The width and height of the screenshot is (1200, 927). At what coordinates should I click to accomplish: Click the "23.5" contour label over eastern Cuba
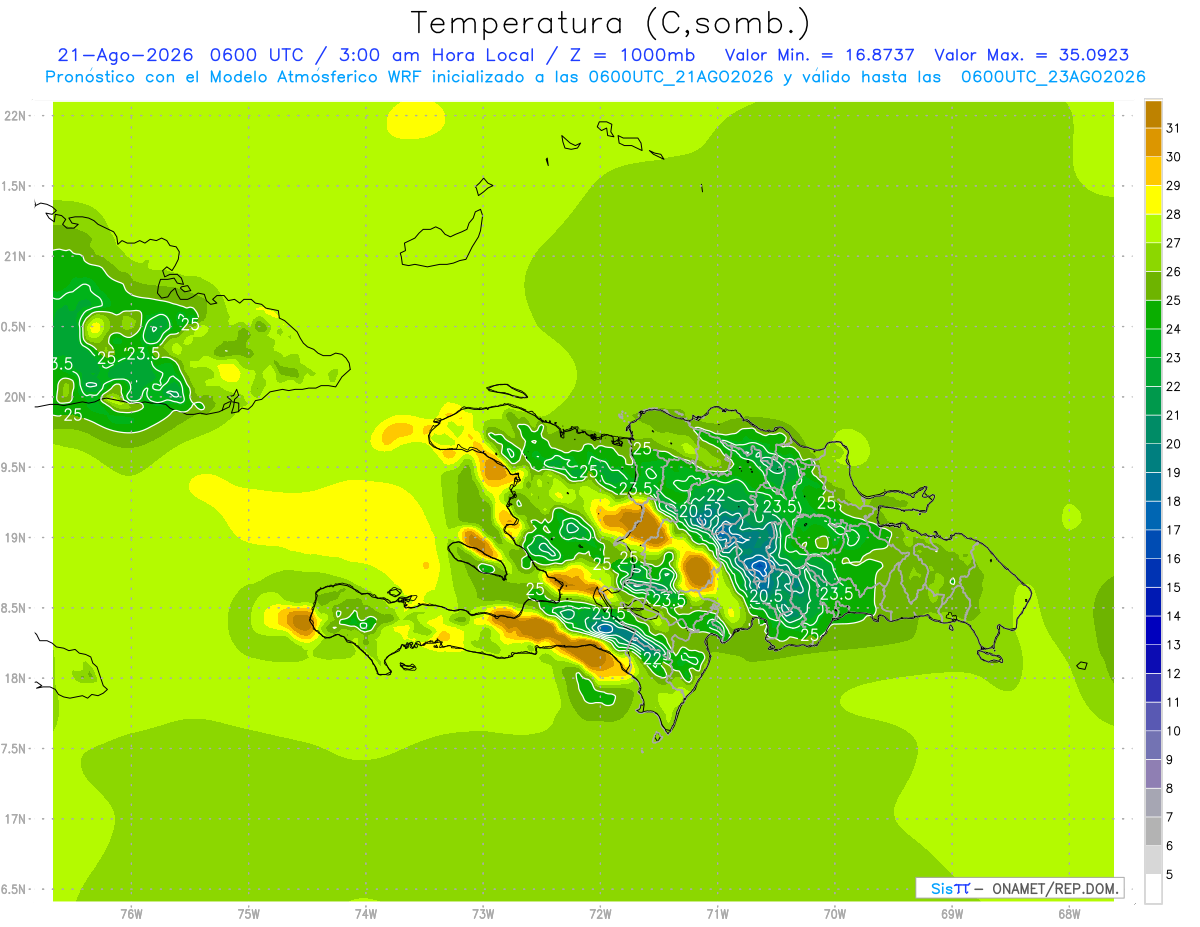142,353
